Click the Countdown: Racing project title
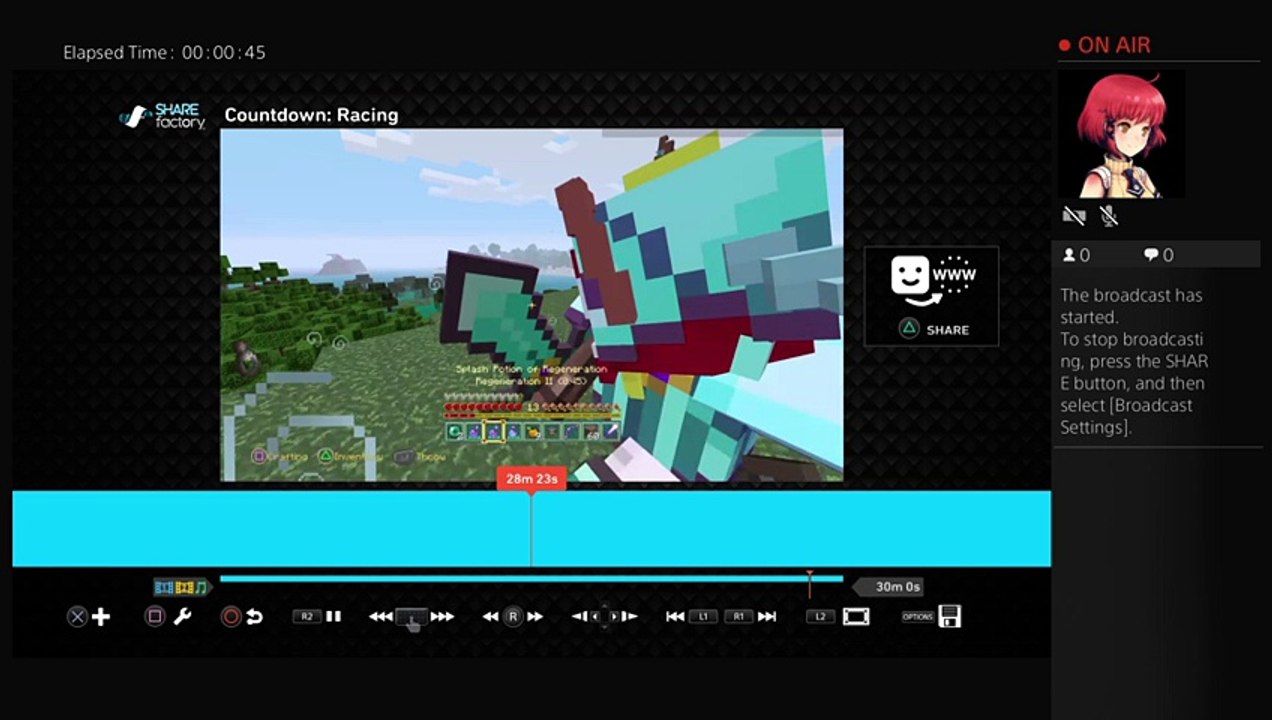 click(311, 115)
